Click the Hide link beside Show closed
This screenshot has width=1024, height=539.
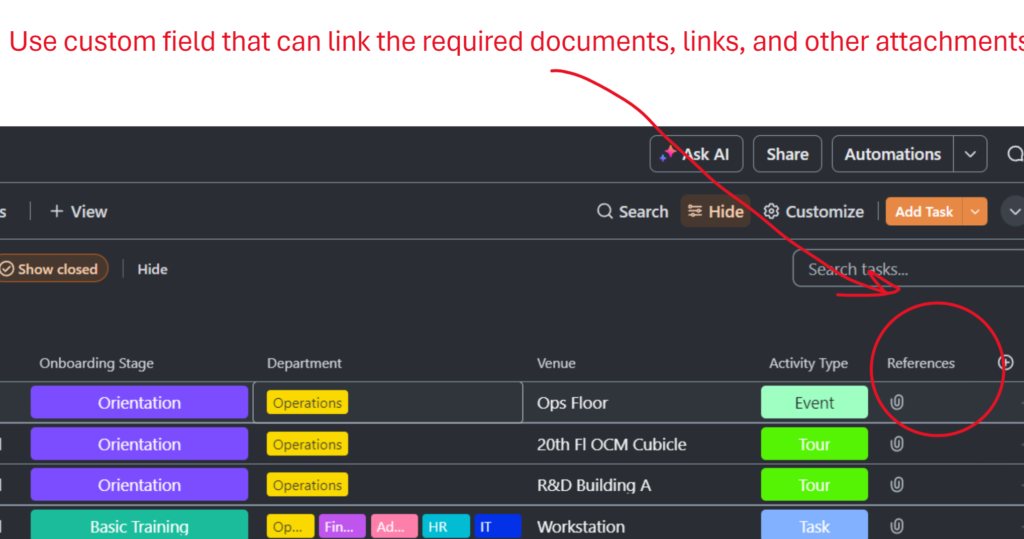click(x=152, y=269)
